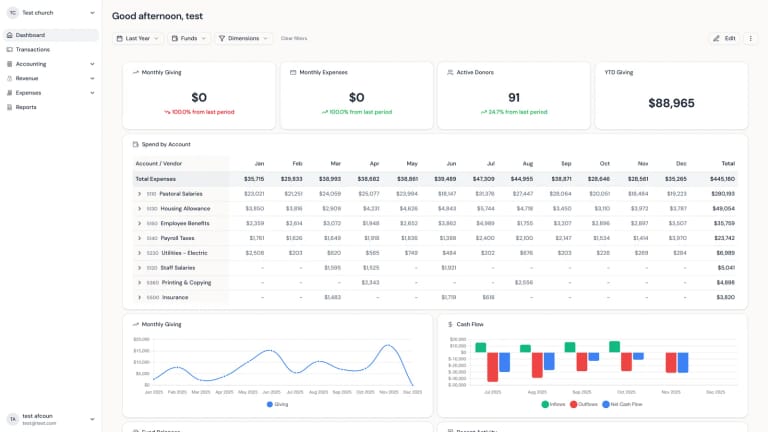Open the Funds filter dropdown
This screenshot has width=768, height=432.
(189, 38)
